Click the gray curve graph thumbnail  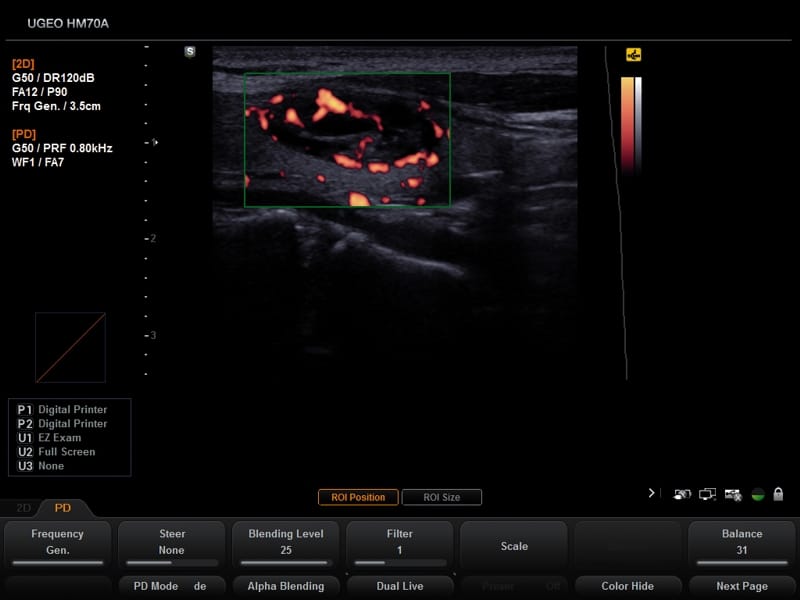(x=70, y=347)
